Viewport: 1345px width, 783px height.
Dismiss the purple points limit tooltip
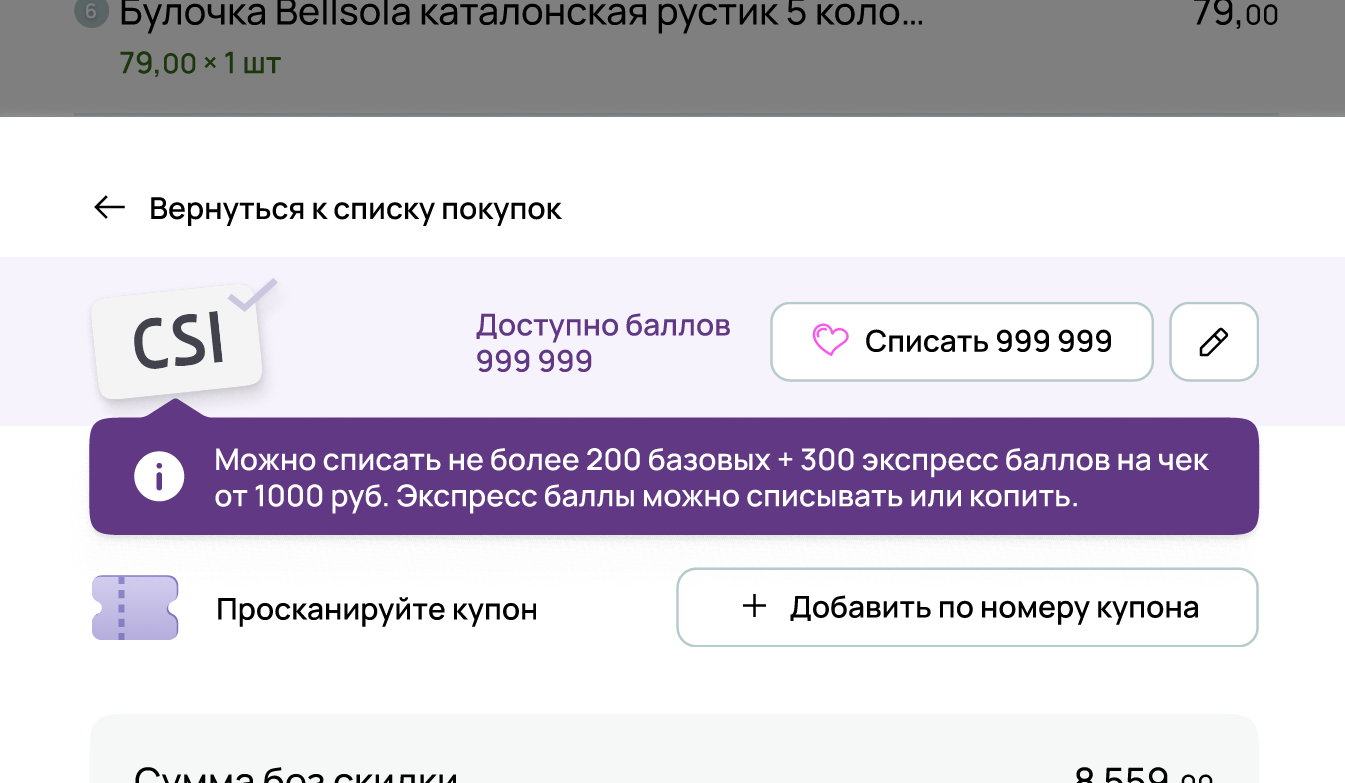point(675,476)
